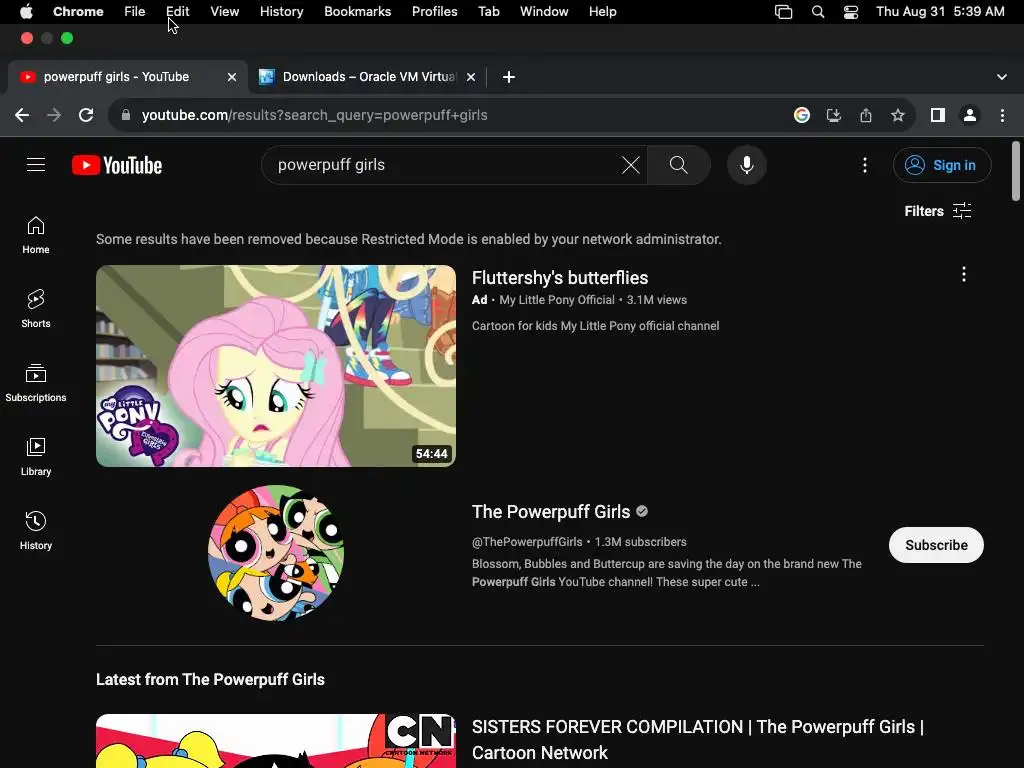Click The Powerpuff Girls channel avatar
The height and width of the screenshot is (768, 1024).
[x=276, y=553]
